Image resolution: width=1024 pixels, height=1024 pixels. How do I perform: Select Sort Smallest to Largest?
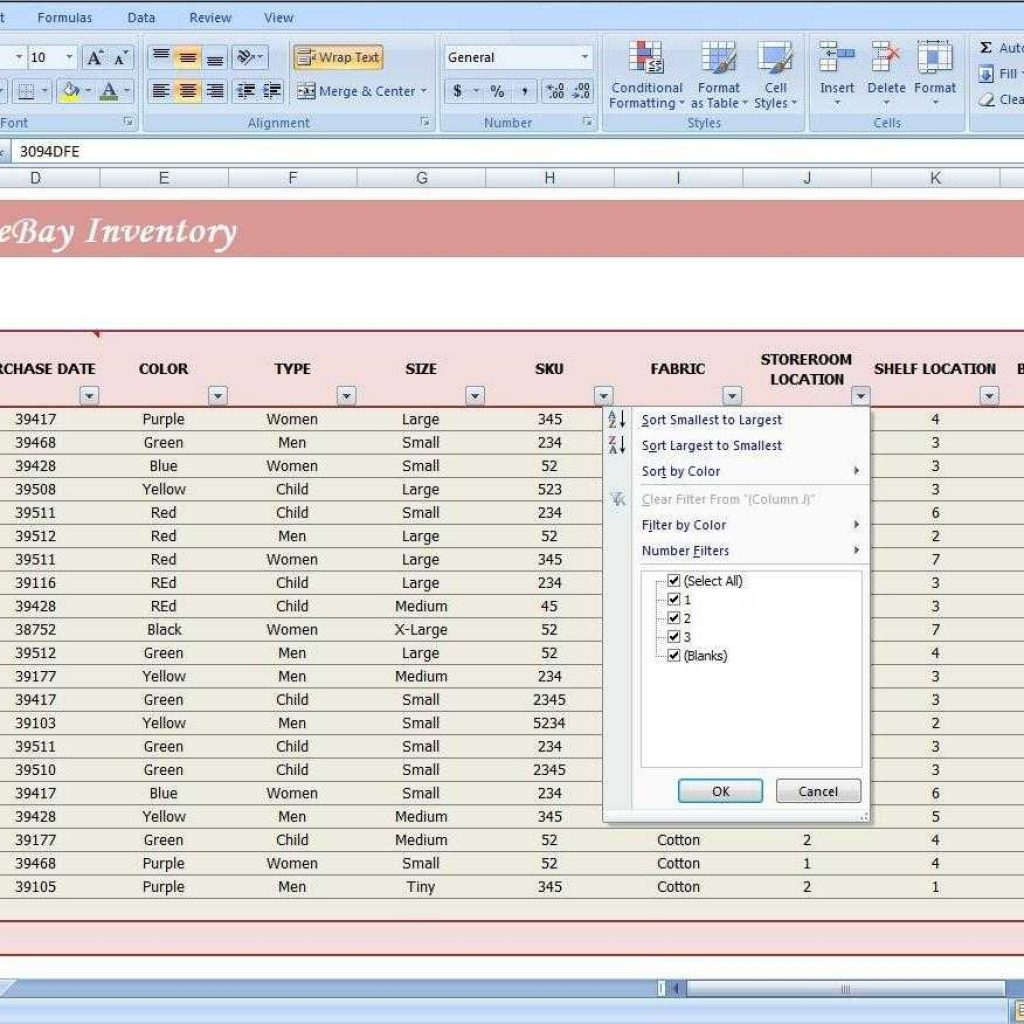(x=711, y=420)
